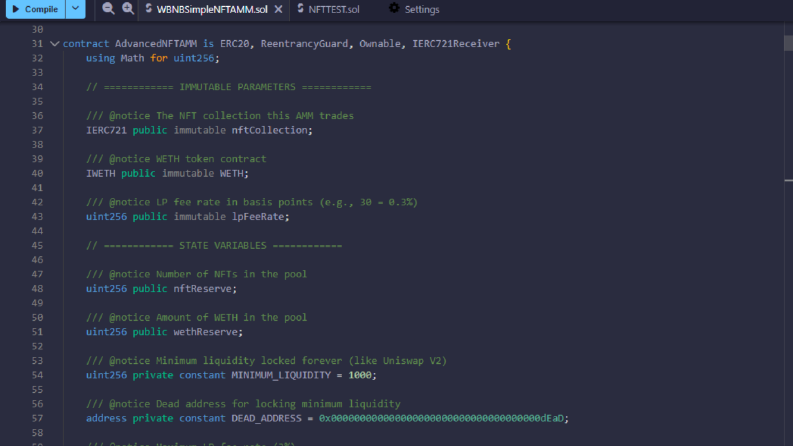The height and width of the screenshot is (446, 793).
Task: Click the AdvancedNFTAMM contract name
Action: 156,44
